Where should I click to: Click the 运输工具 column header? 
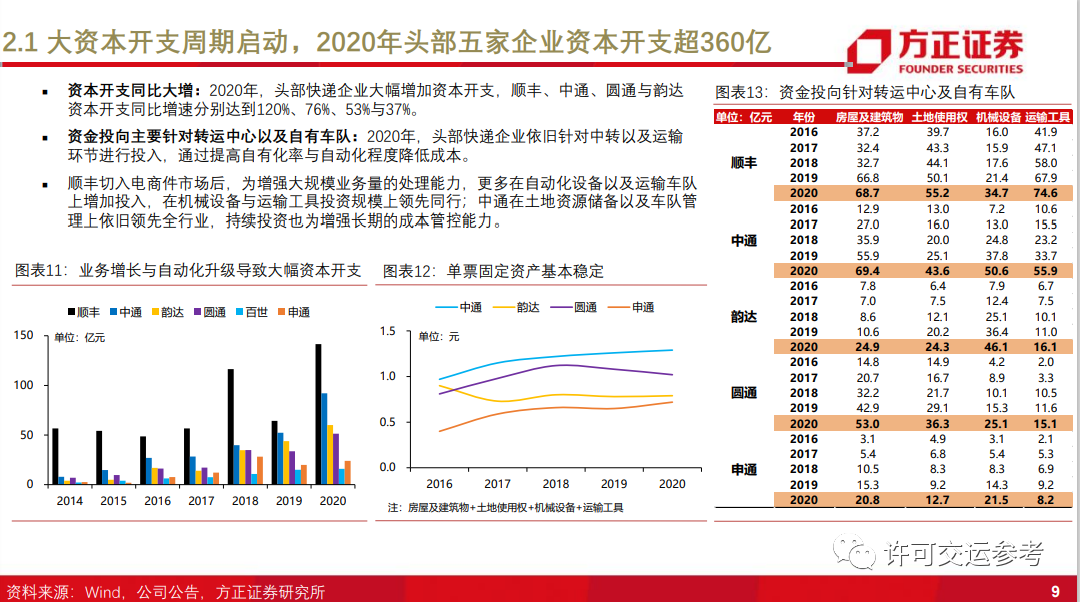point(1048,117)
